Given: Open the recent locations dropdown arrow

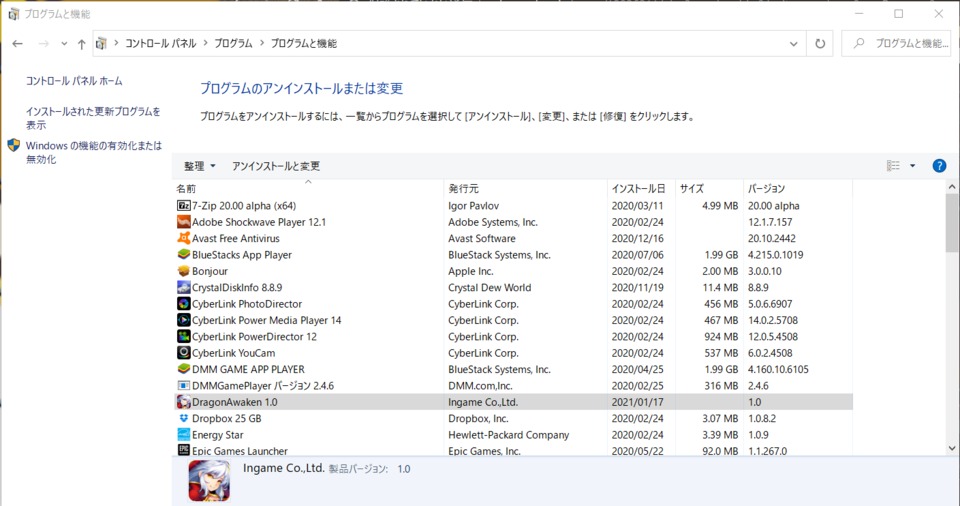Looking at the screenshot, I should click(64, 43).
